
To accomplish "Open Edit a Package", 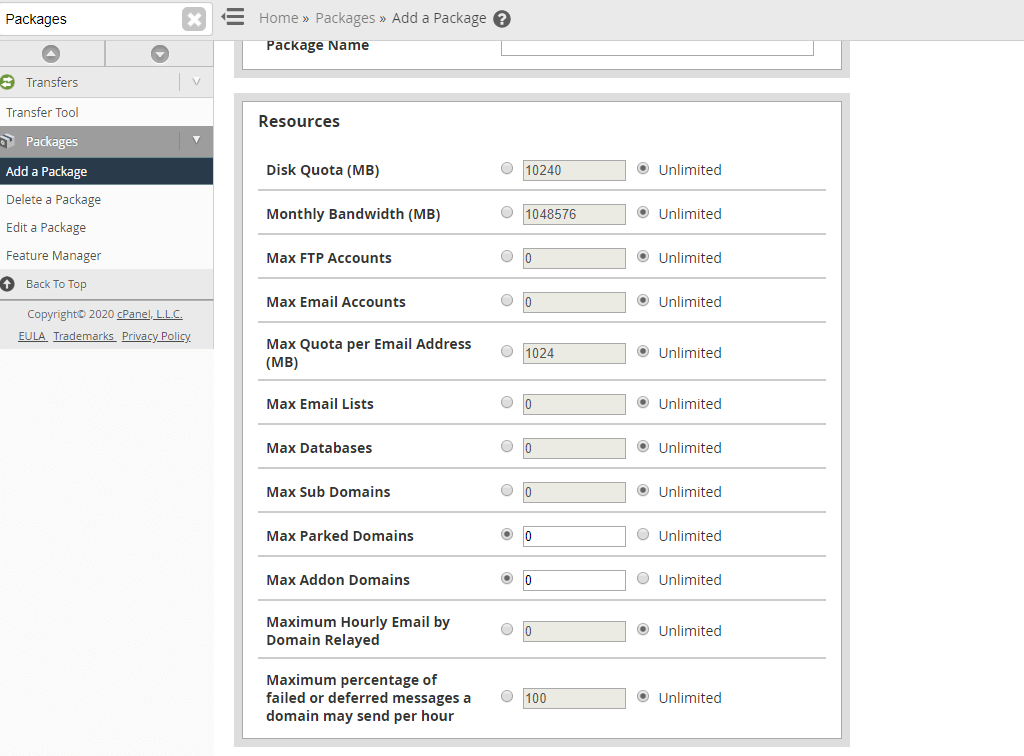I will coord(46,227).
